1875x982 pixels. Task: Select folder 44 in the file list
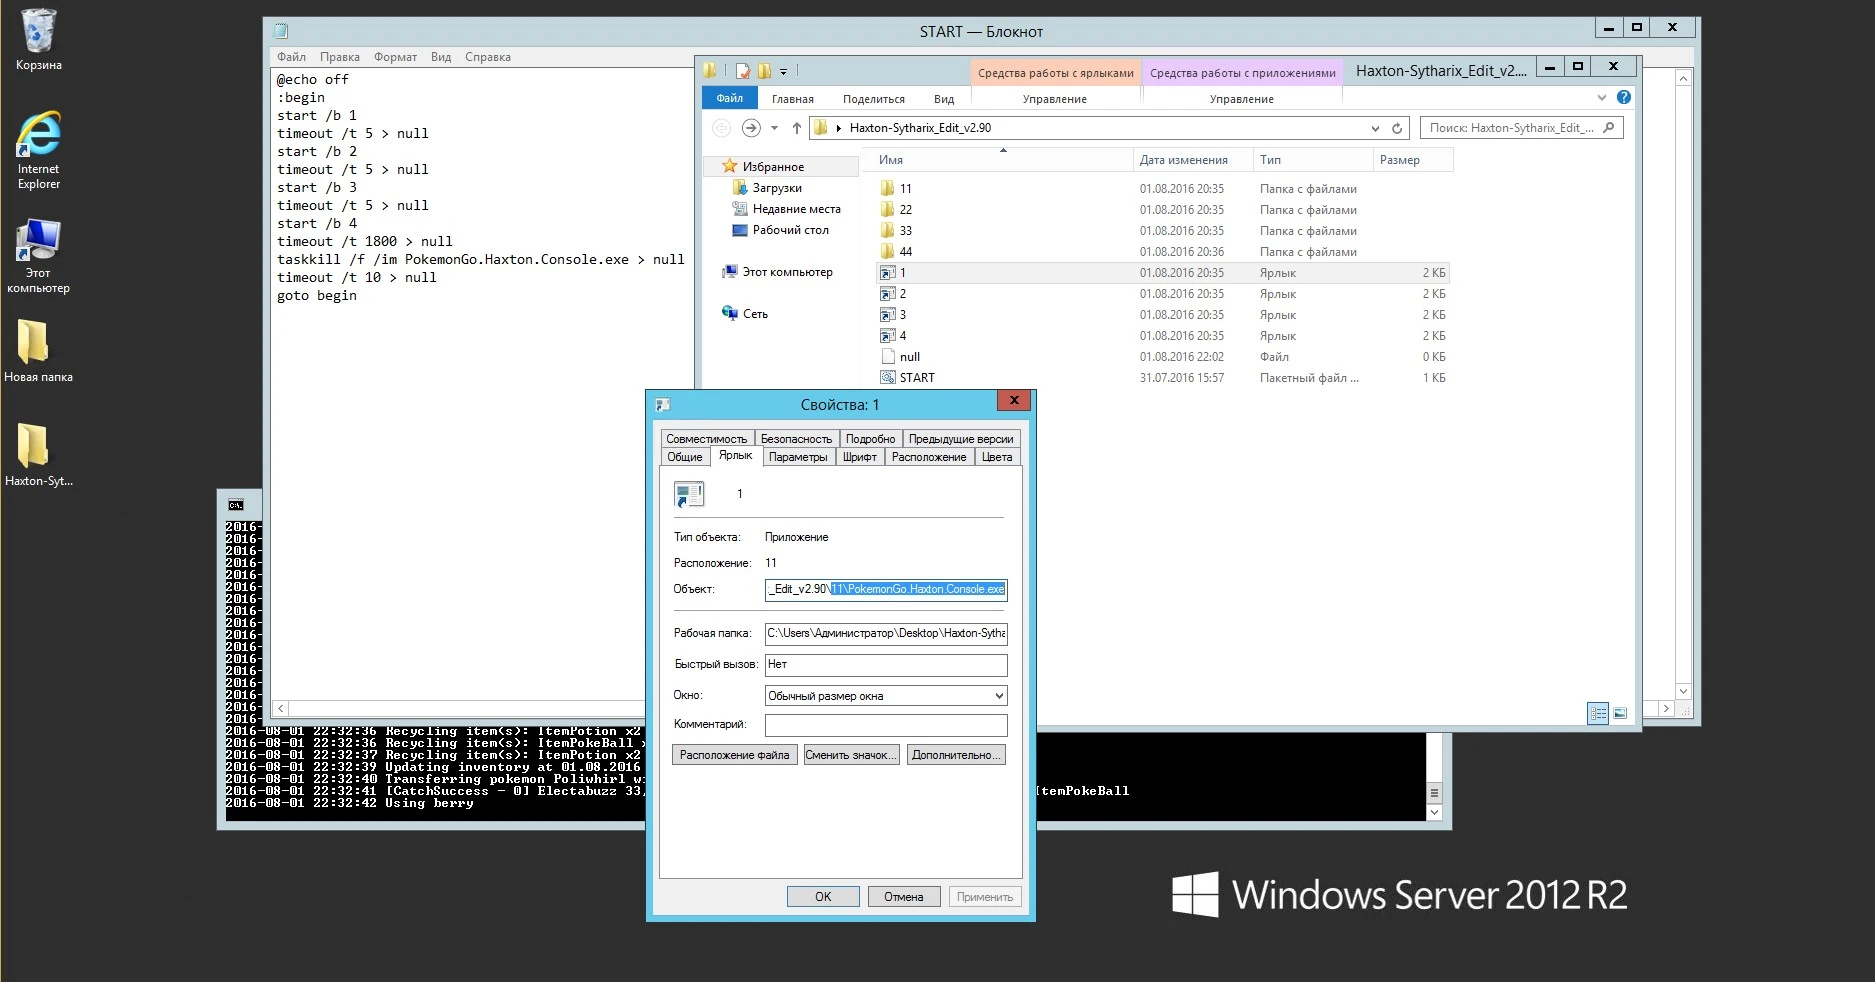(905, 252)
